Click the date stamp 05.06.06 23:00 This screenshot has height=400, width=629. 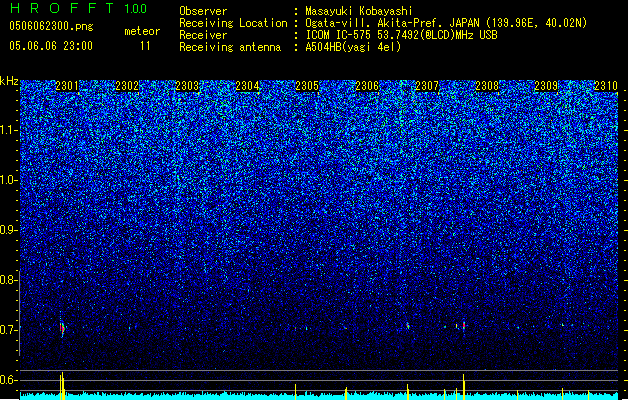(51, 46)
